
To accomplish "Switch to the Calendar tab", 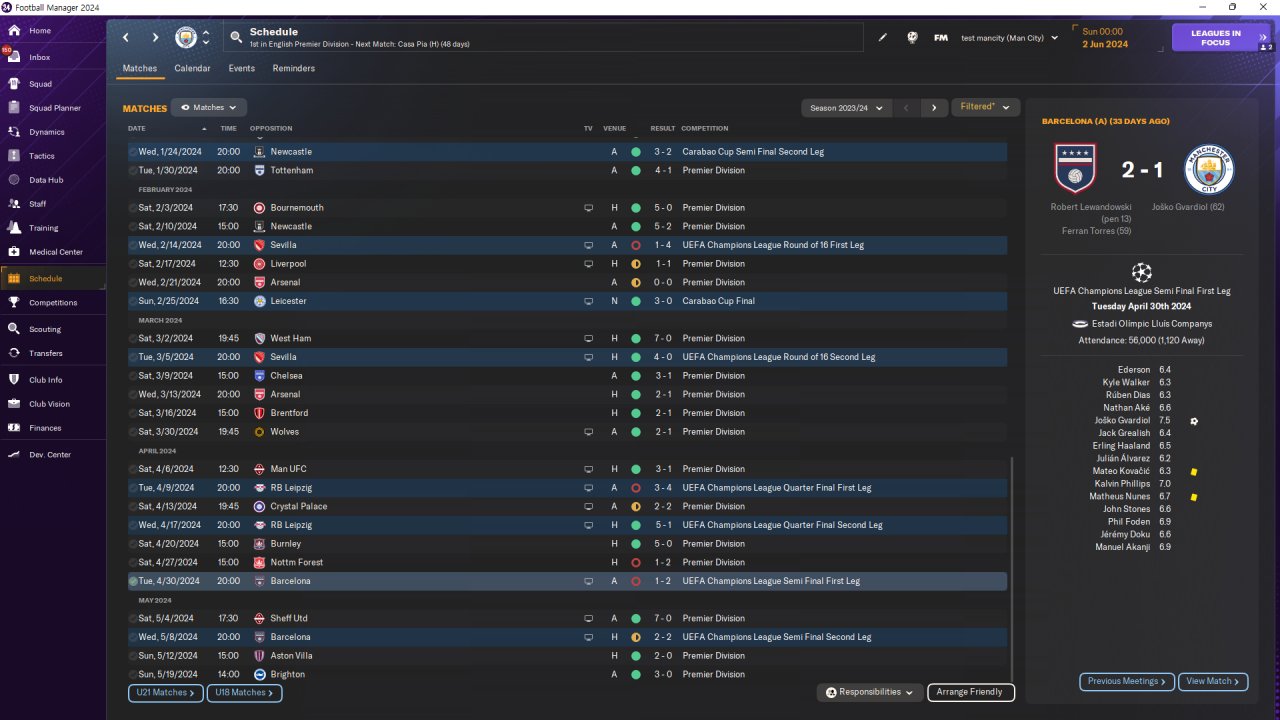I will pyautogui.click(x=192, y=69).
